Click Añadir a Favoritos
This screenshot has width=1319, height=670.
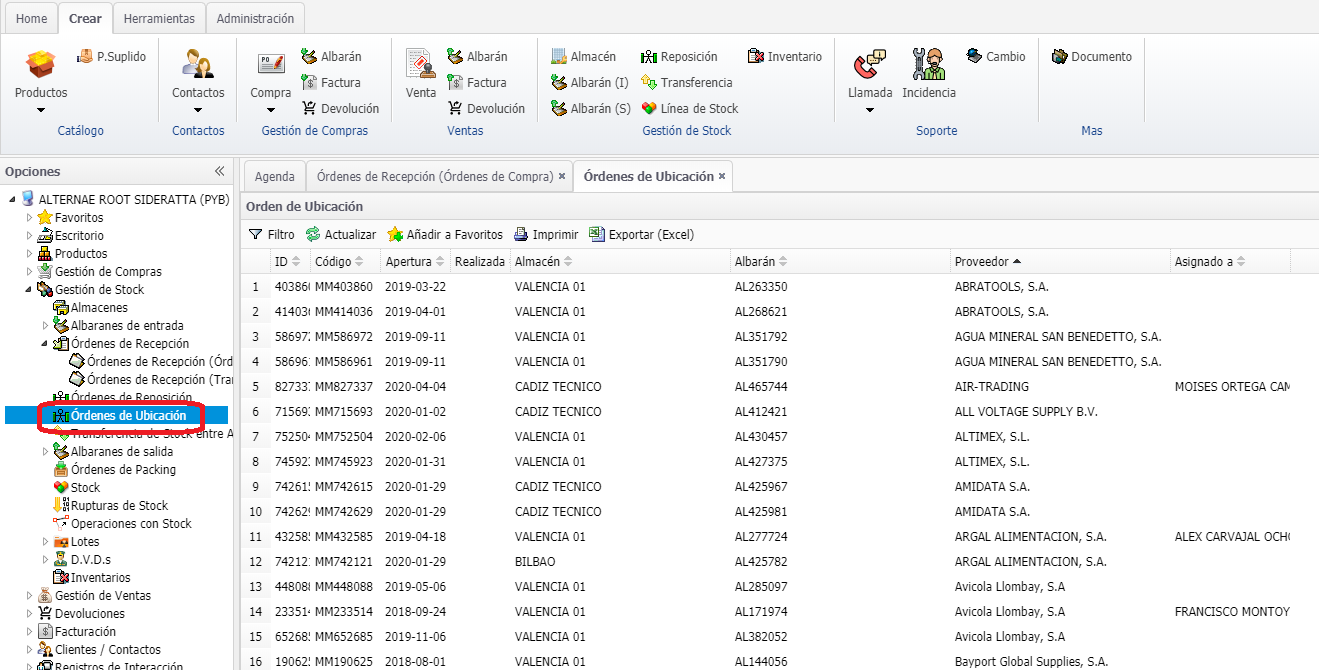tap(445, 235)
